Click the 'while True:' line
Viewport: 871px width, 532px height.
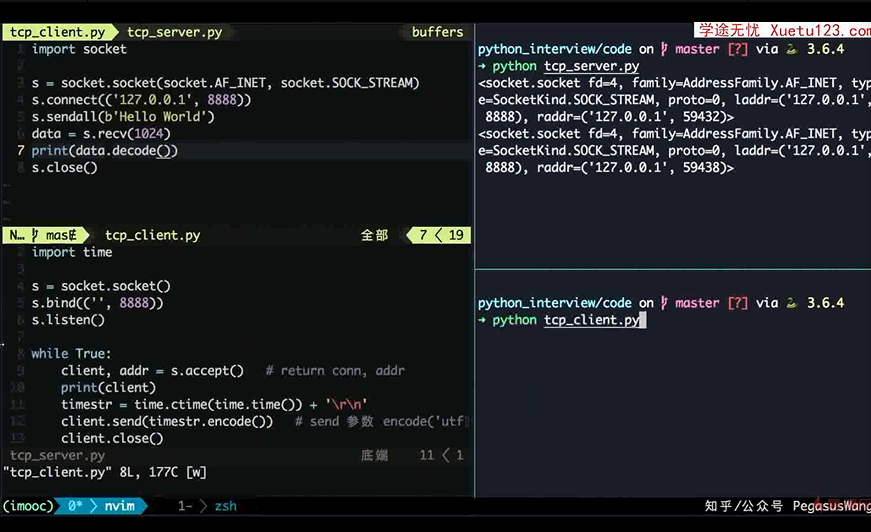coord(71,354)
